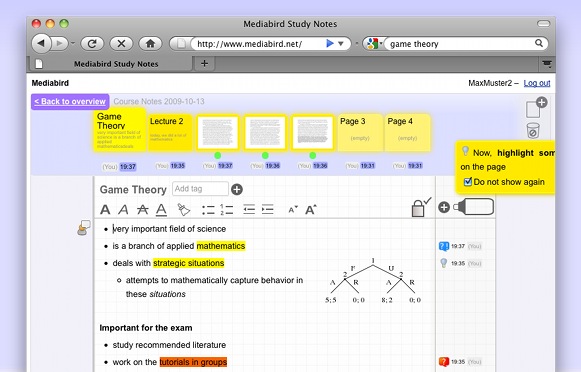Stop loading the page
The width and height of the screenshot is (581, 372).
click(x=121, y=44)
